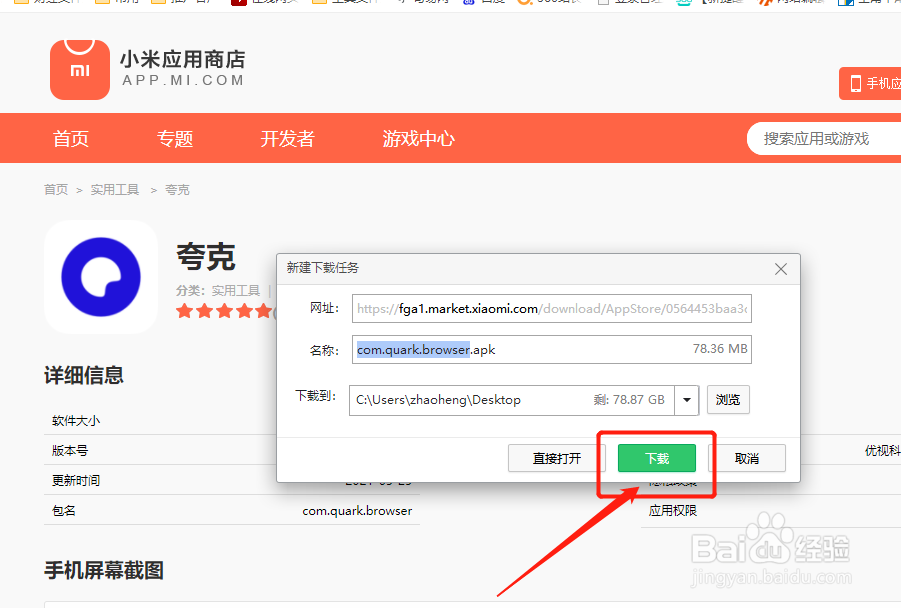Click the 实用工具 breadcrumb link

[115, 190]
